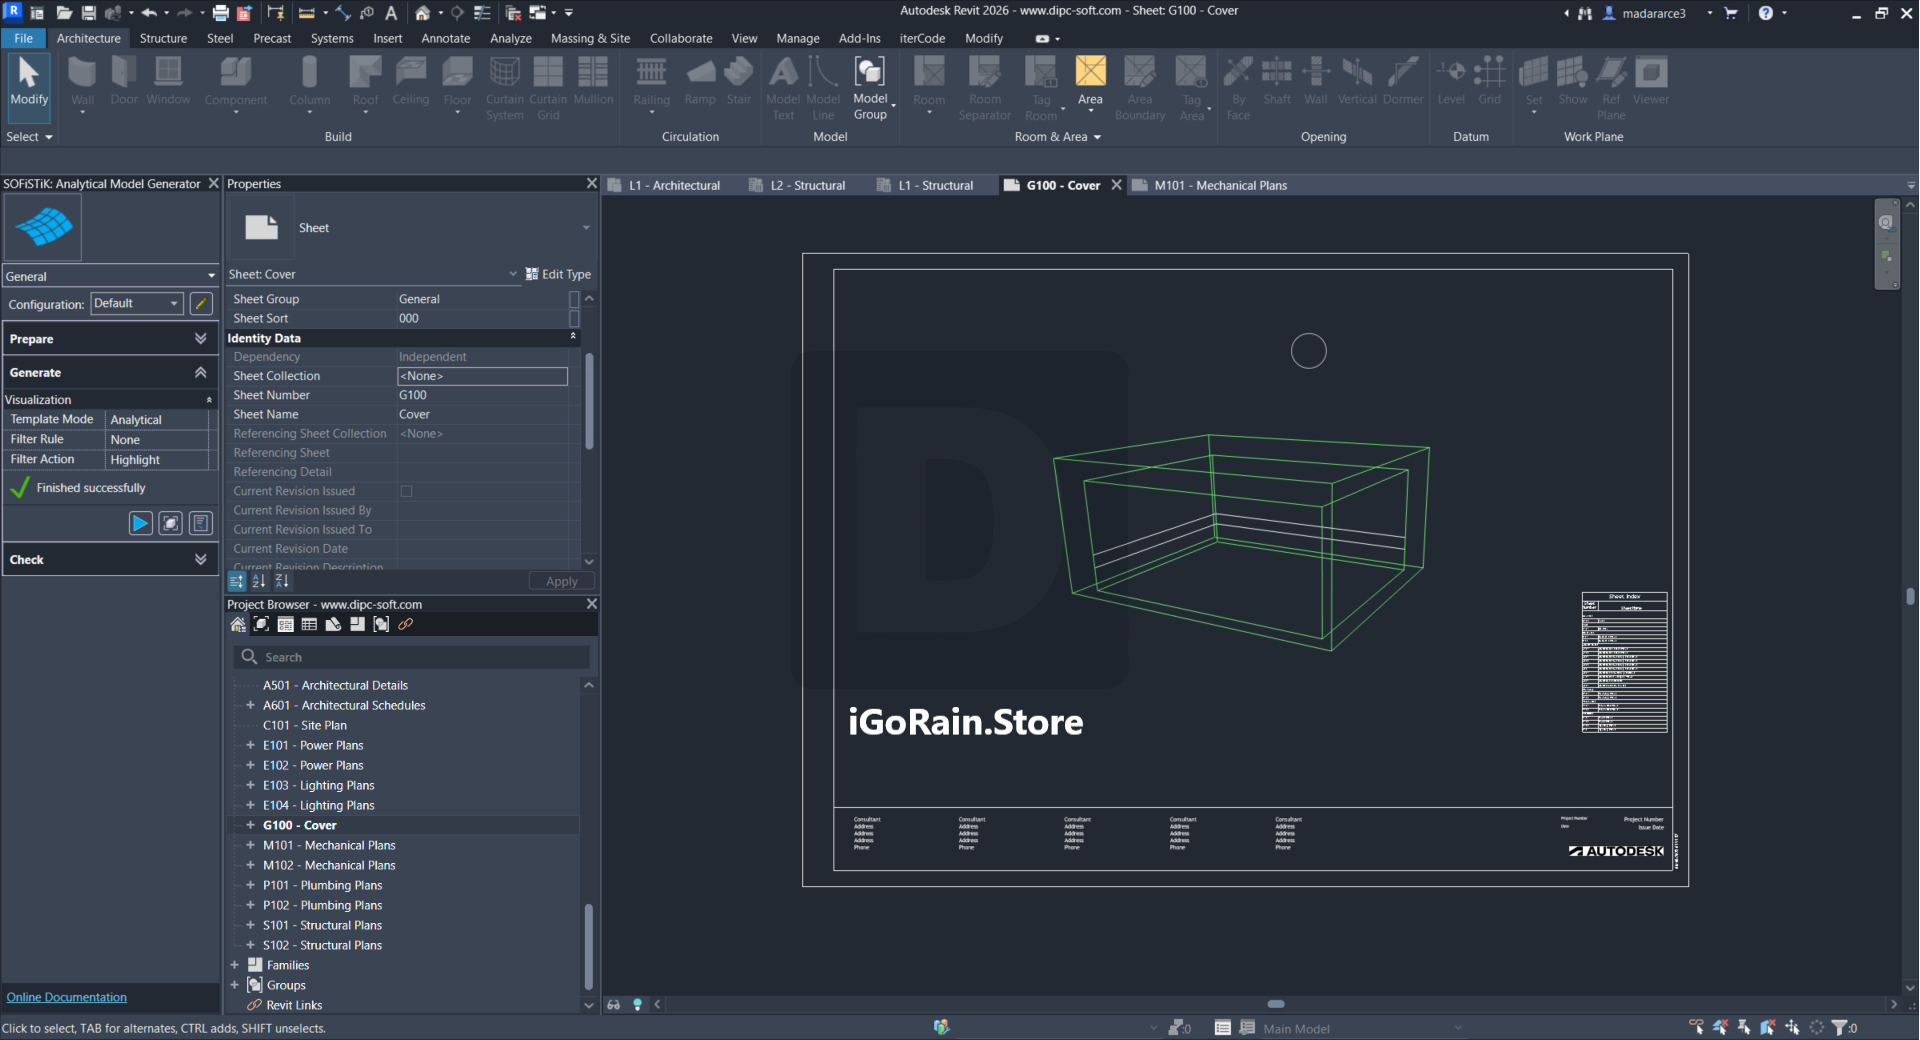Toggle Select Pinned Elements in status bar
The height and width of the screenshot is (1040, 1920).
[1744, 1027]
